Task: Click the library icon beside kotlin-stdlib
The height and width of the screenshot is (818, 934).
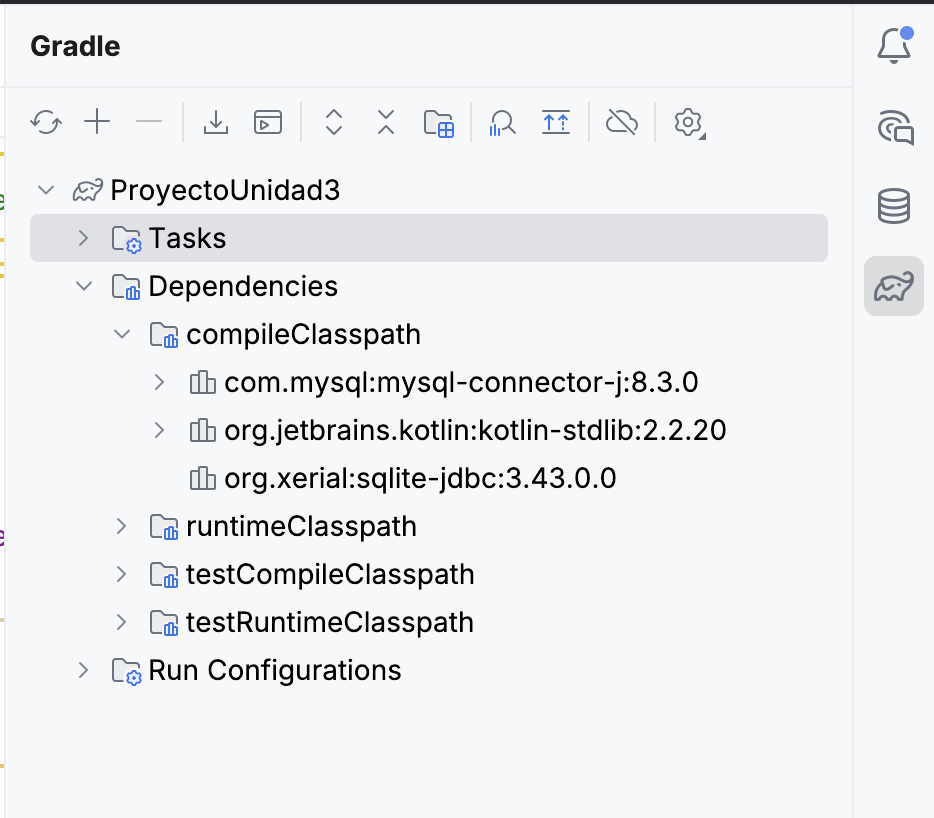Action: click(x=203, y=430)
